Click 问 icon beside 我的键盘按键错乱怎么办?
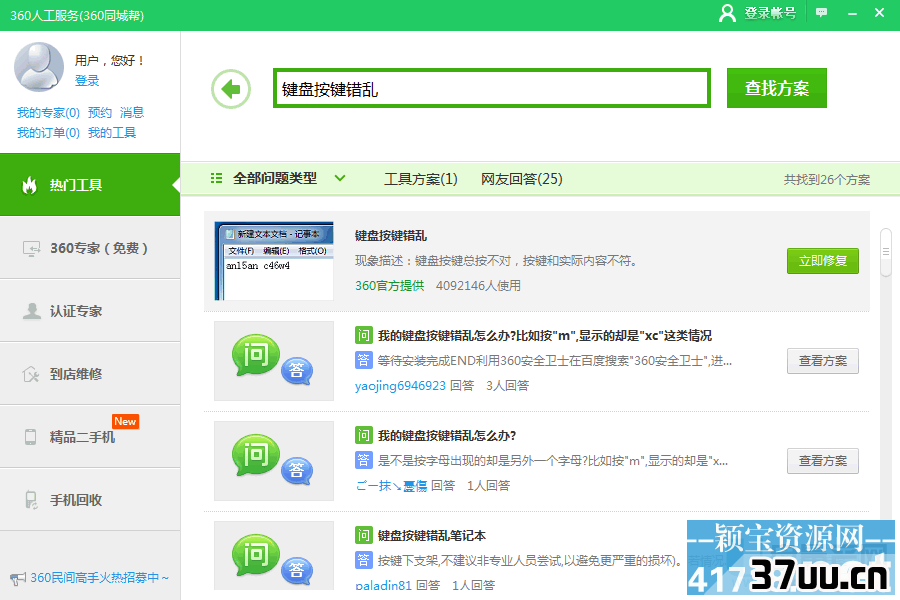900x600 pixels. 363,435
